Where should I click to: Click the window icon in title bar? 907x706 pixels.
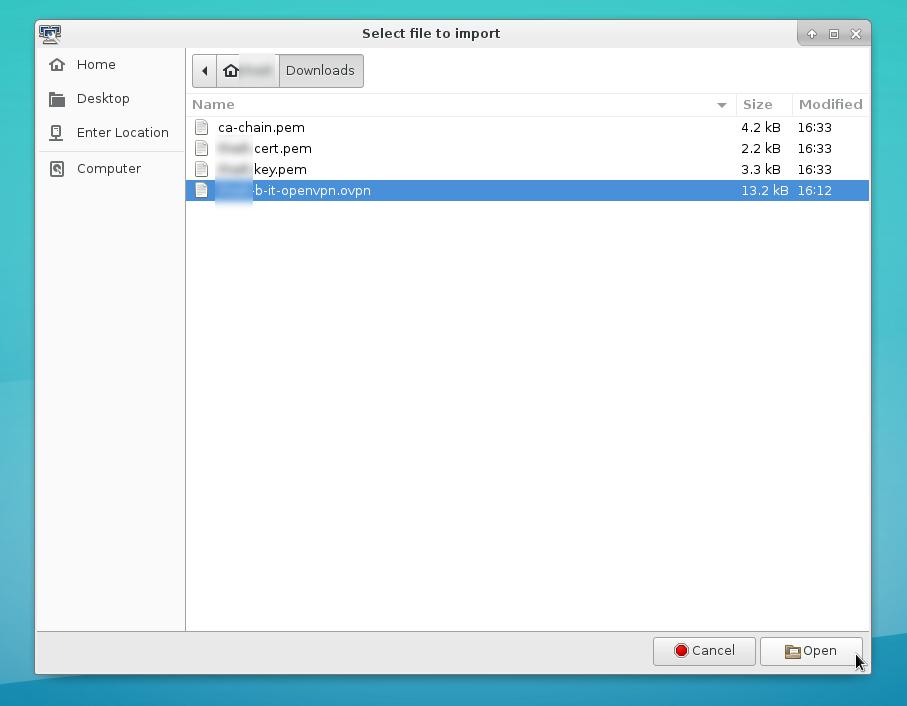coord(50,34)
